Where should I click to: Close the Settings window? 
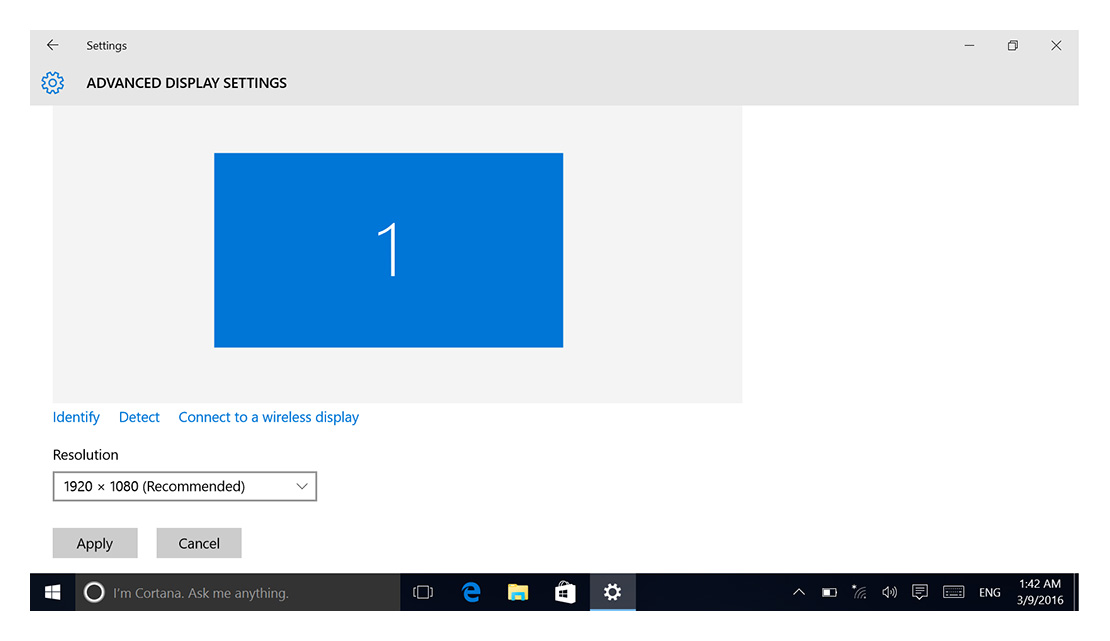pos(1056,45)
